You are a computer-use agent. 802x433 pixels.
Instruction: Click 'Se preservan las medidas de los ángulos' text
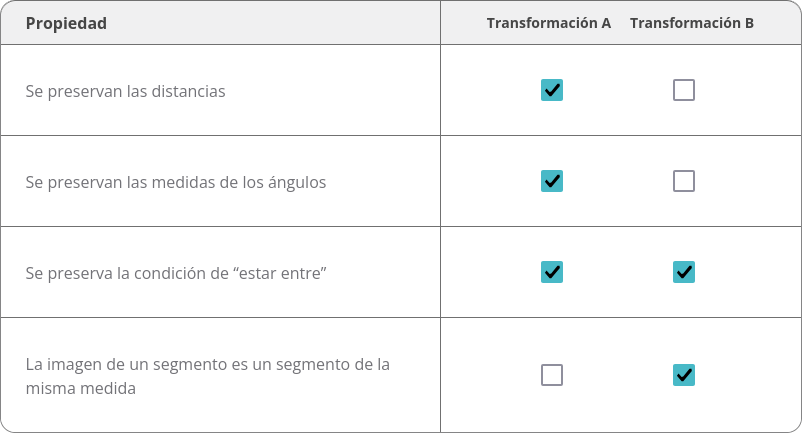point(176,182)
